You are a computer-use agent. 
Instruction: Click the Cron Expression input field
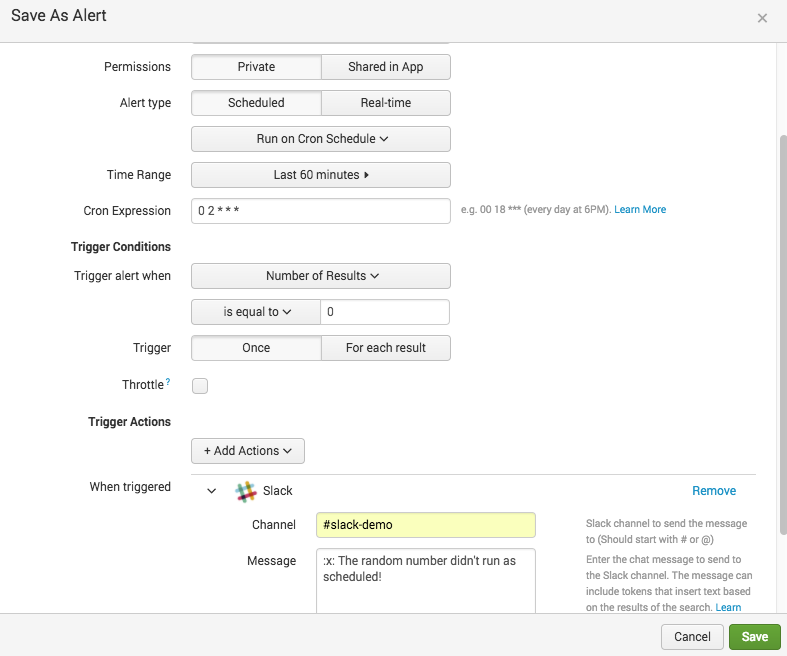pos(321,211)
